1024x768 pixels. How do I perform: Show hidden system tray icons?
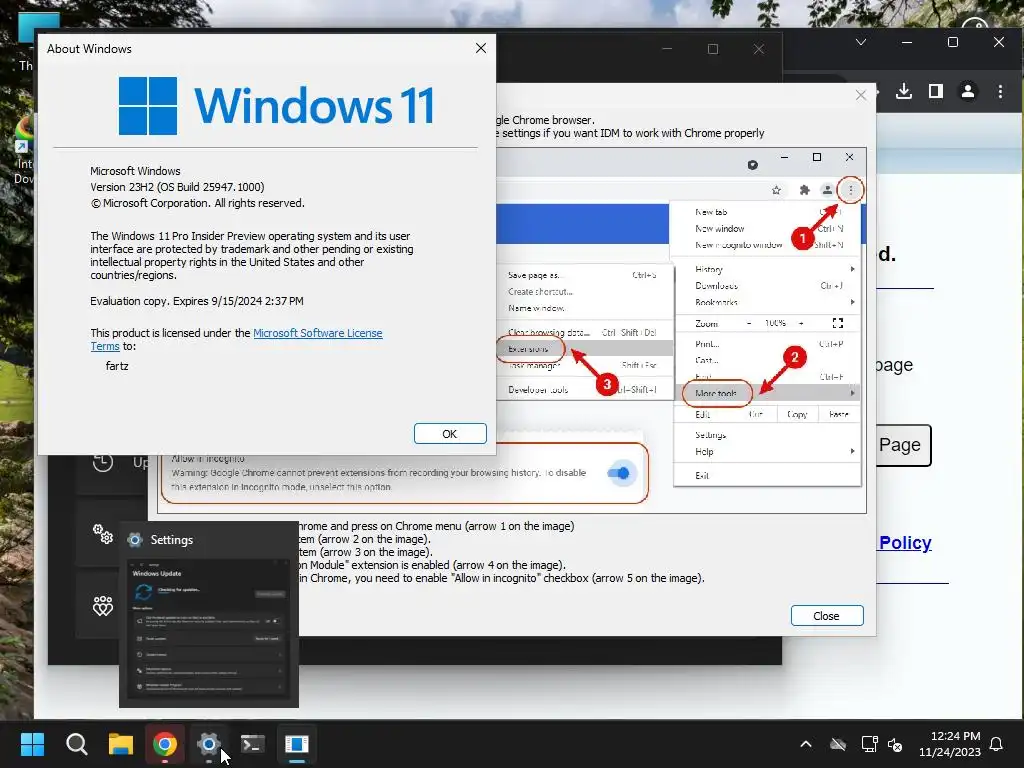807,744
